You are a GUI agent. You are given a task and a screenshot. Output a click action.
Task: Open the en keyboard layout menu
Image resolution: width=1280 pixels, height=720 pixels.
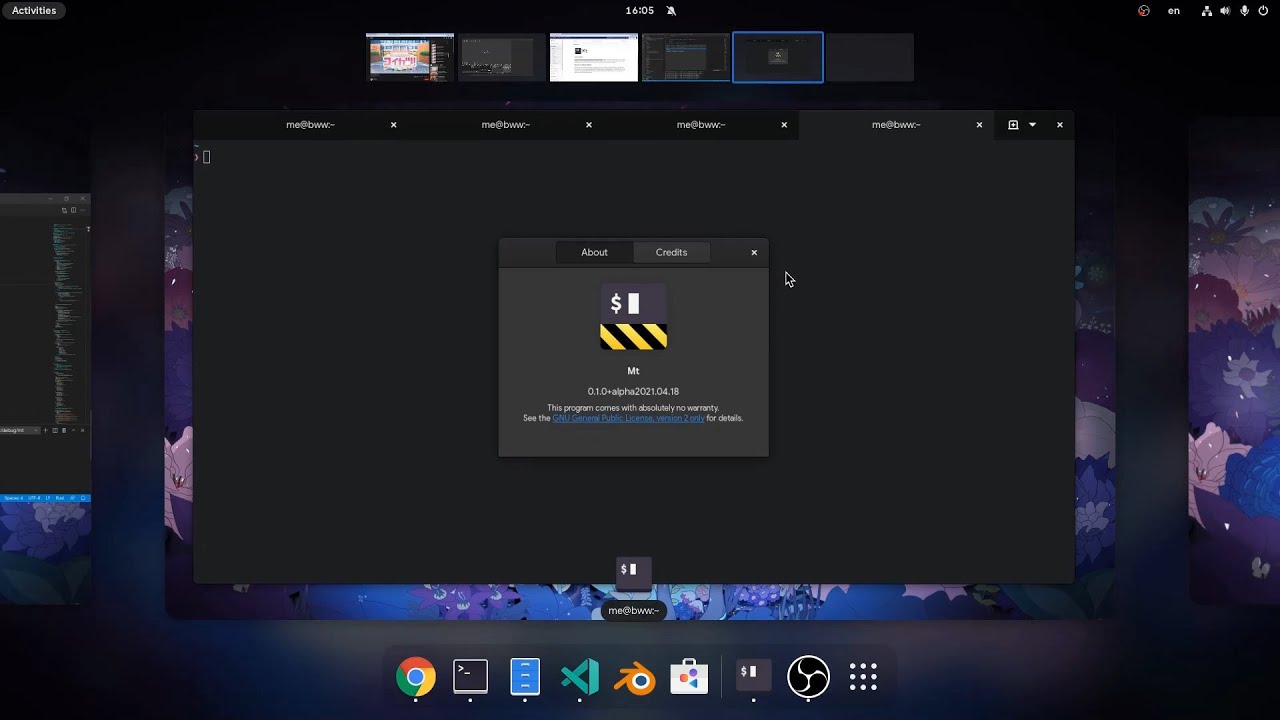coord(1174,10)
